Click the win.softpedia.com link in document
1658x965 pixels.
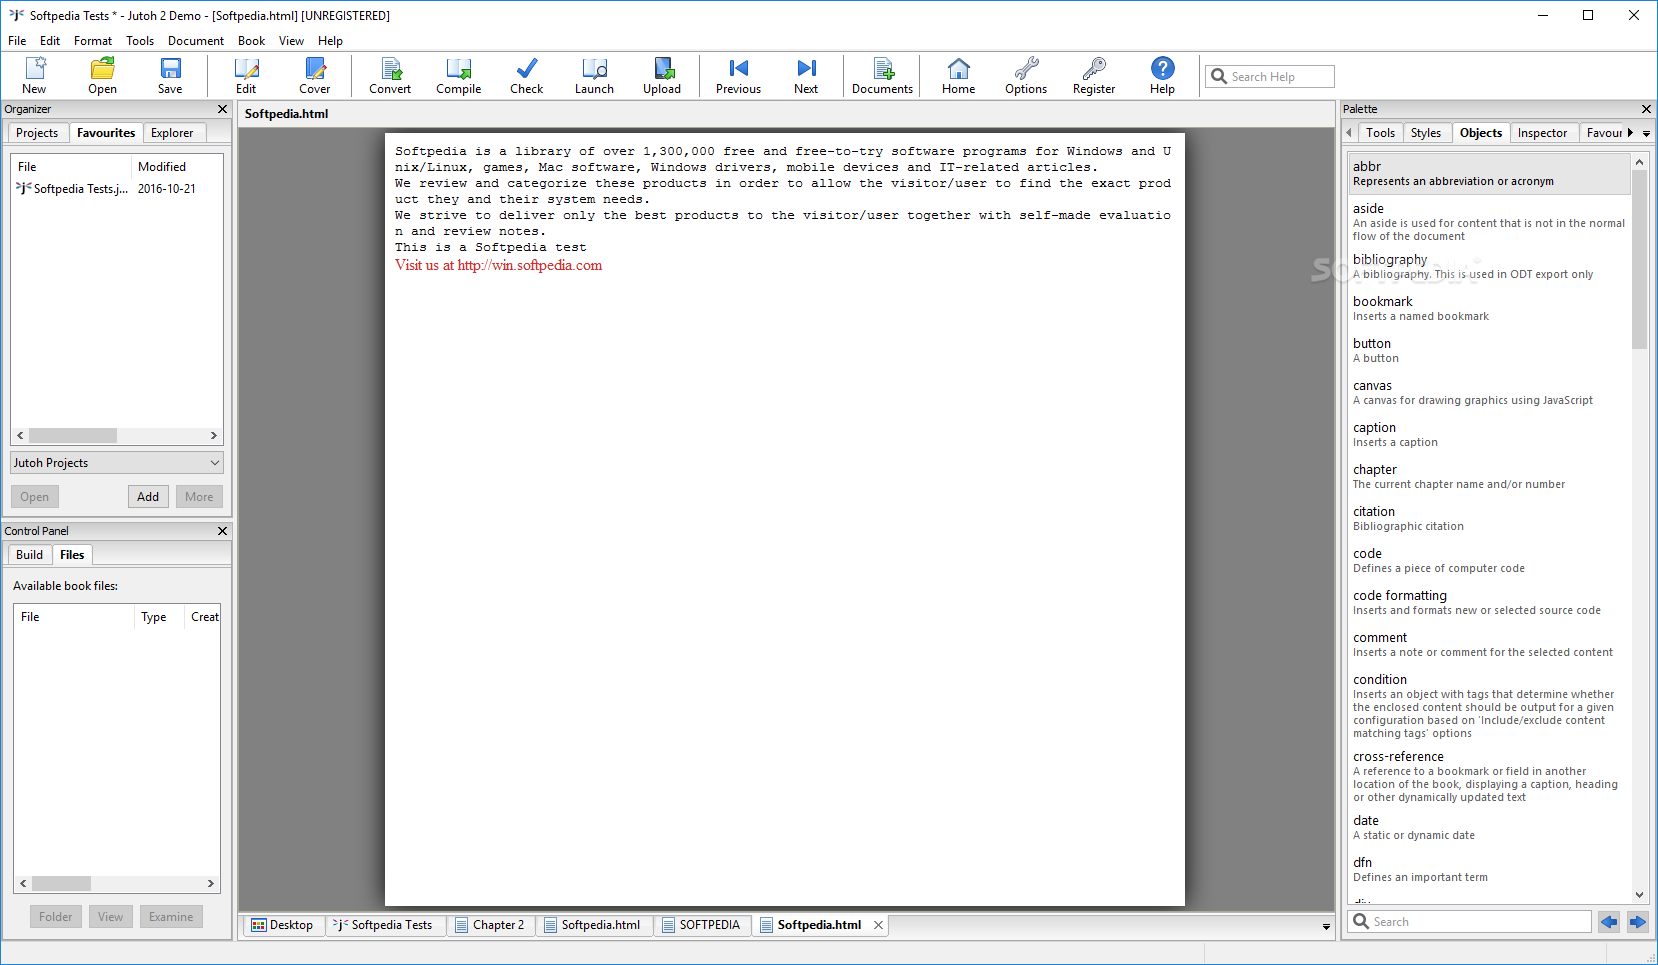tap(530, 265)
